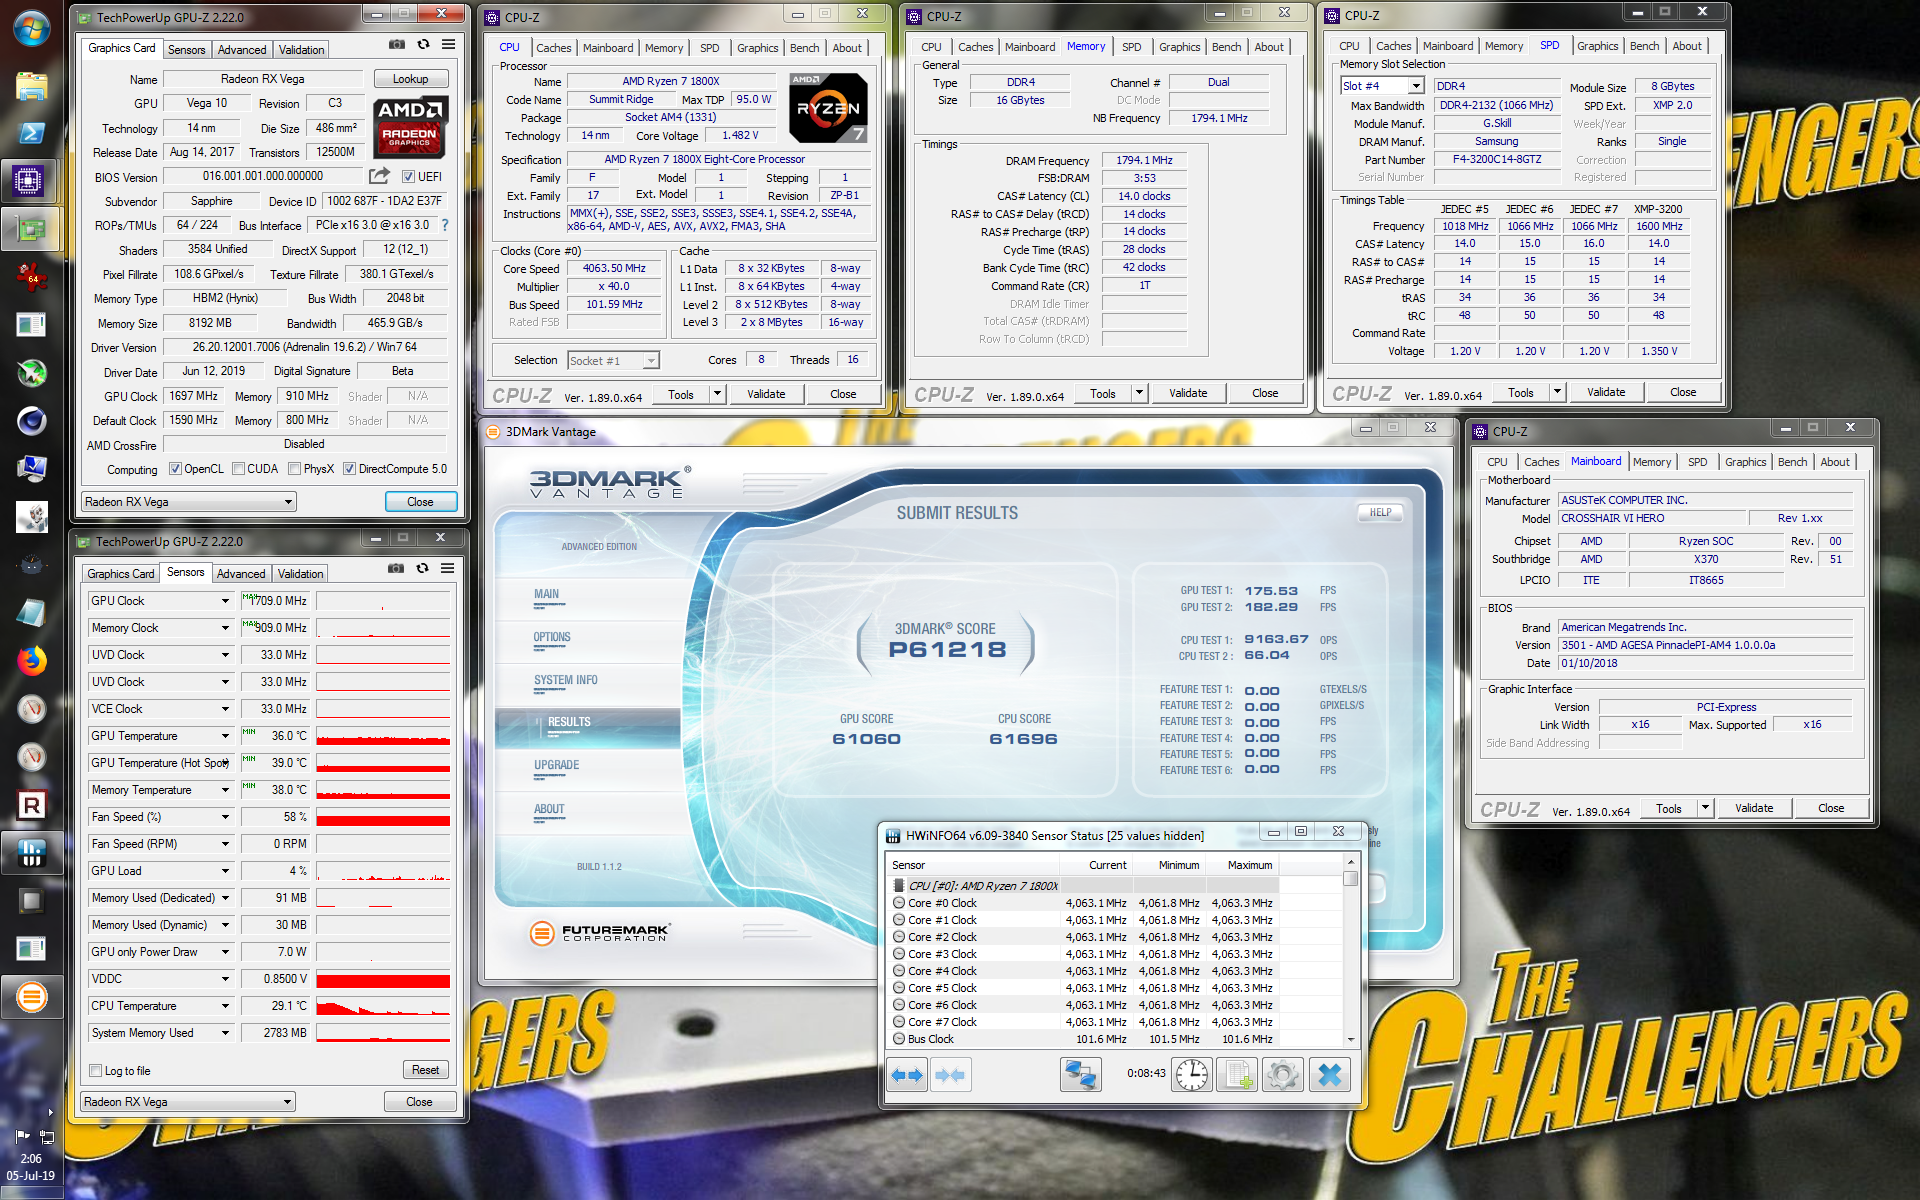
Task: Open PowerShell from the taskbar
Action: [31, 133]
